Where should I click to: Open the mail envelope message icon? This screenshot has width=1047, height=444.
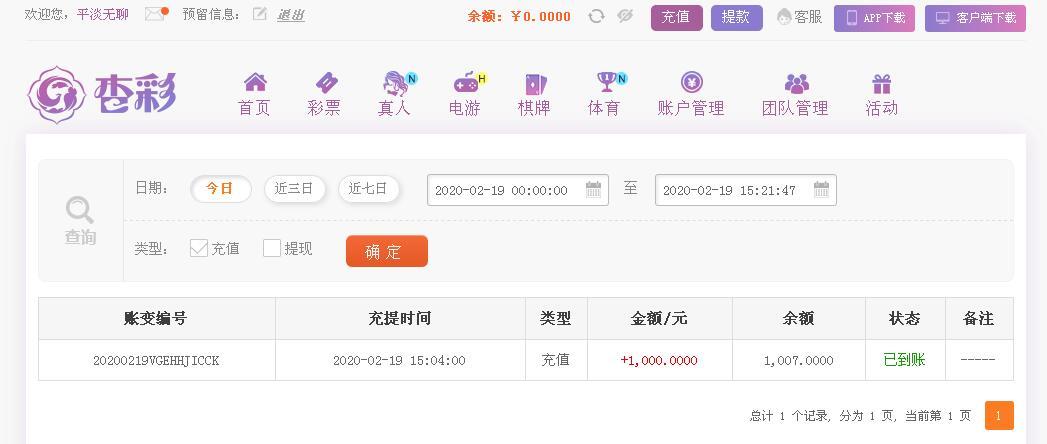(x=155, y=14)
